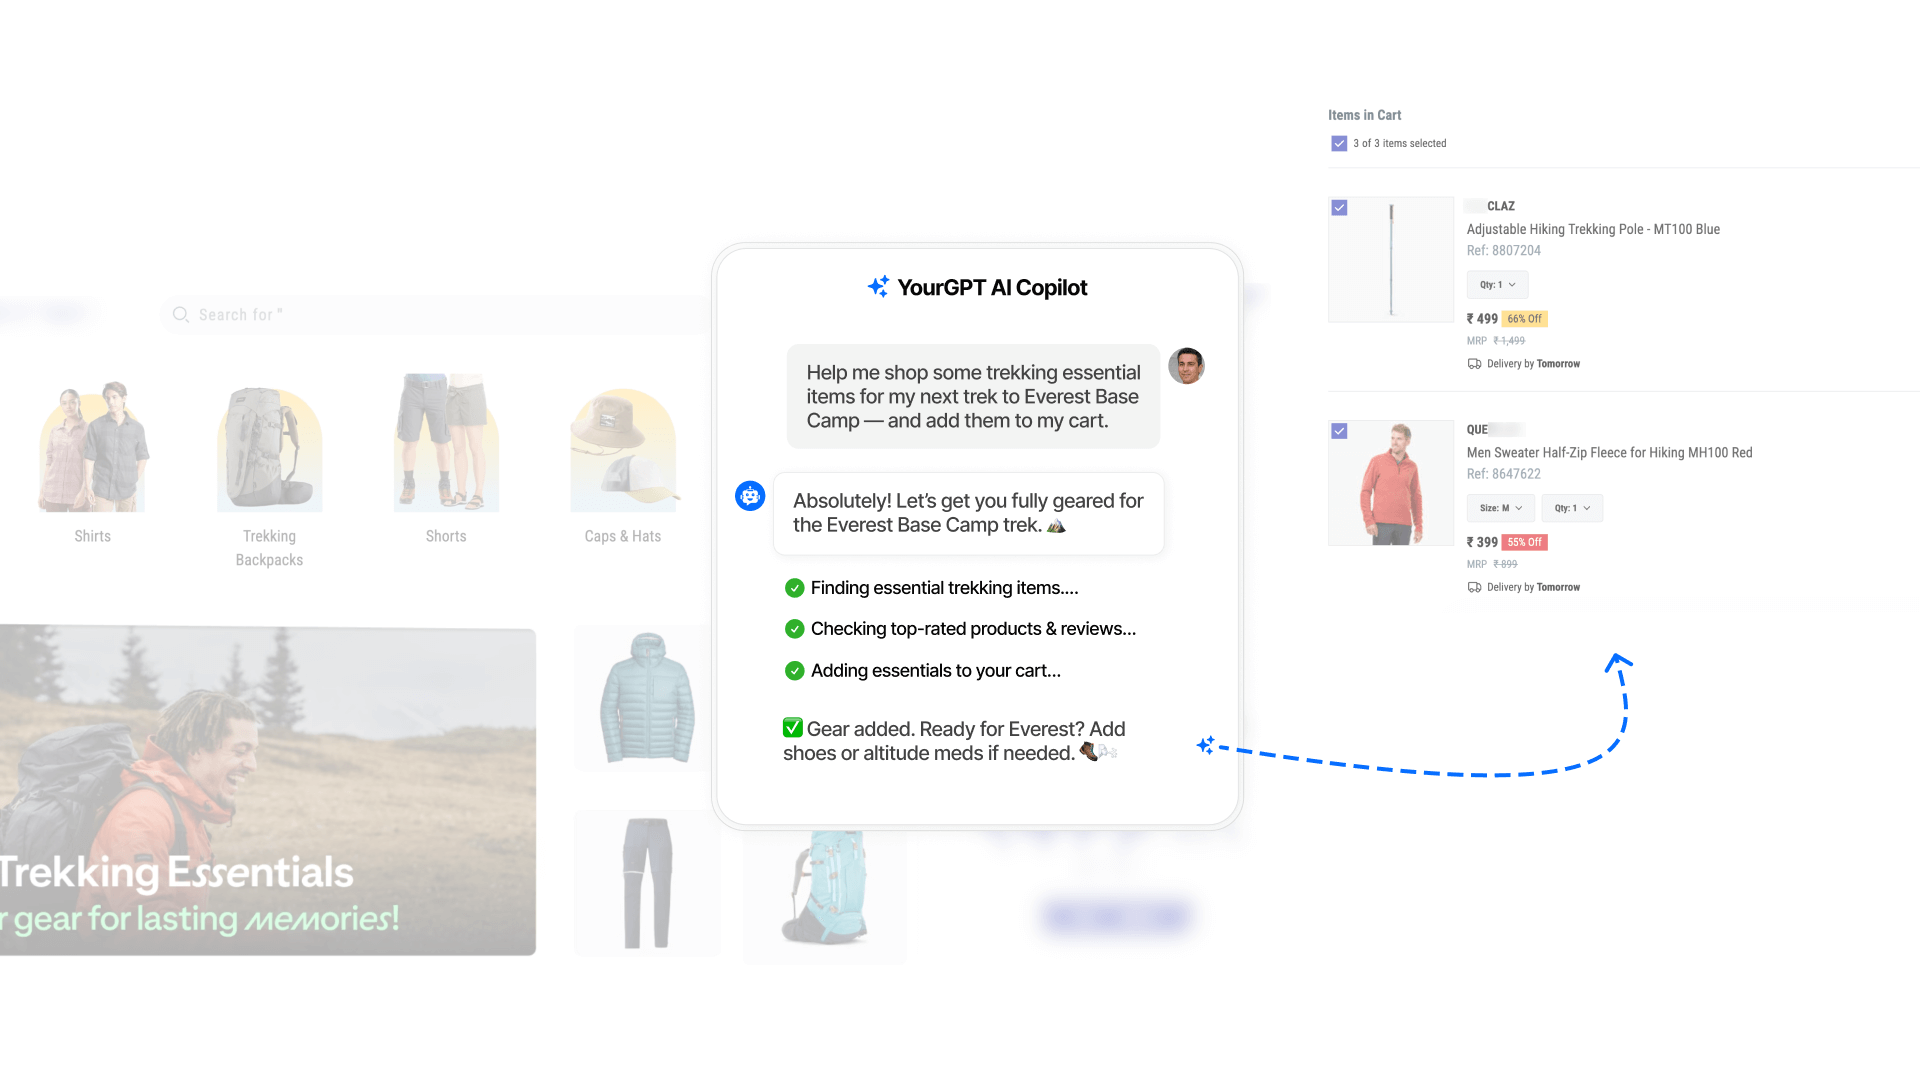Open the trekking pole product image

1391,259
